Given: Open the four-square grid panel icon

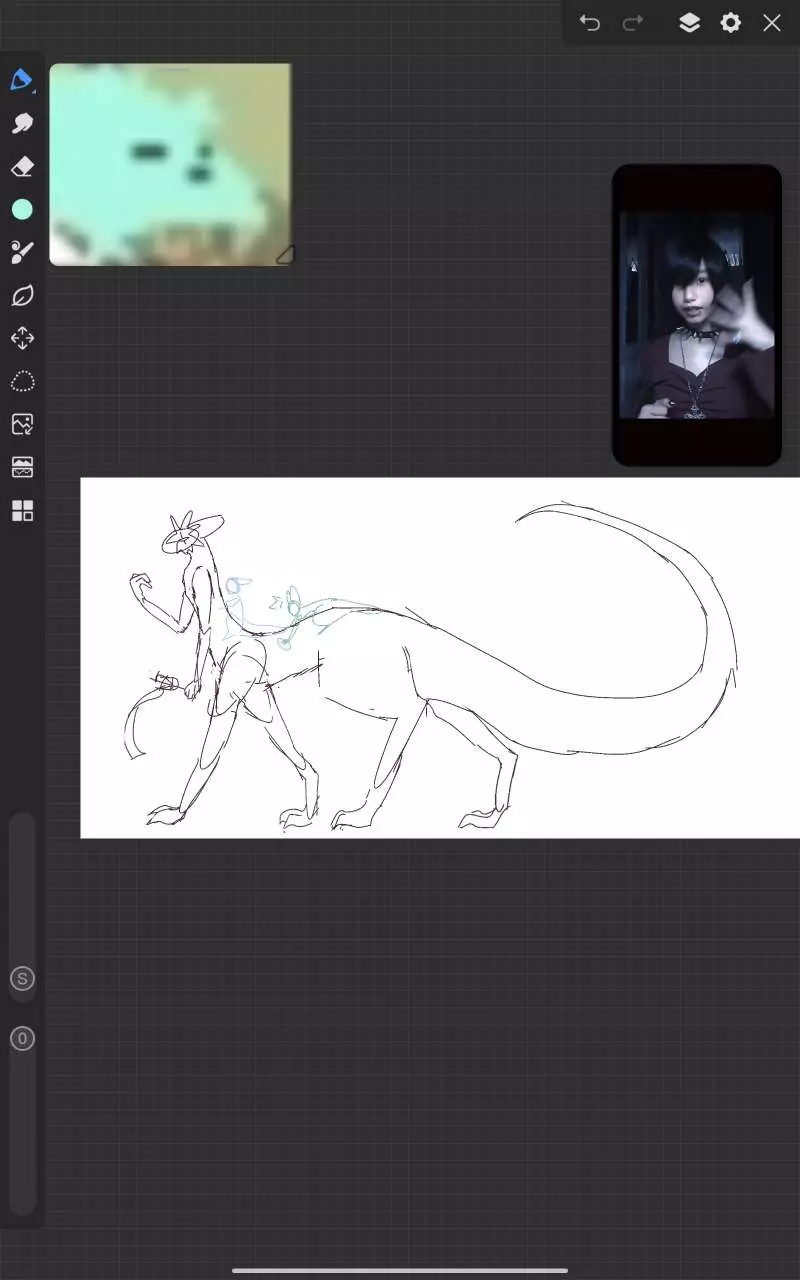Looking at the screenshot, I should 22,511.
